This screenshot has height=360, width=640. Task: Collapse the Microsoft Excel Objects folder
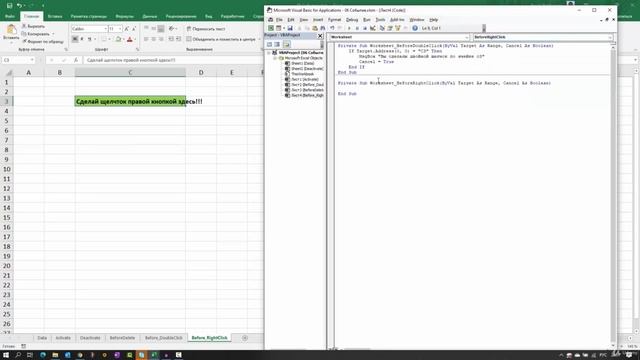275,58
